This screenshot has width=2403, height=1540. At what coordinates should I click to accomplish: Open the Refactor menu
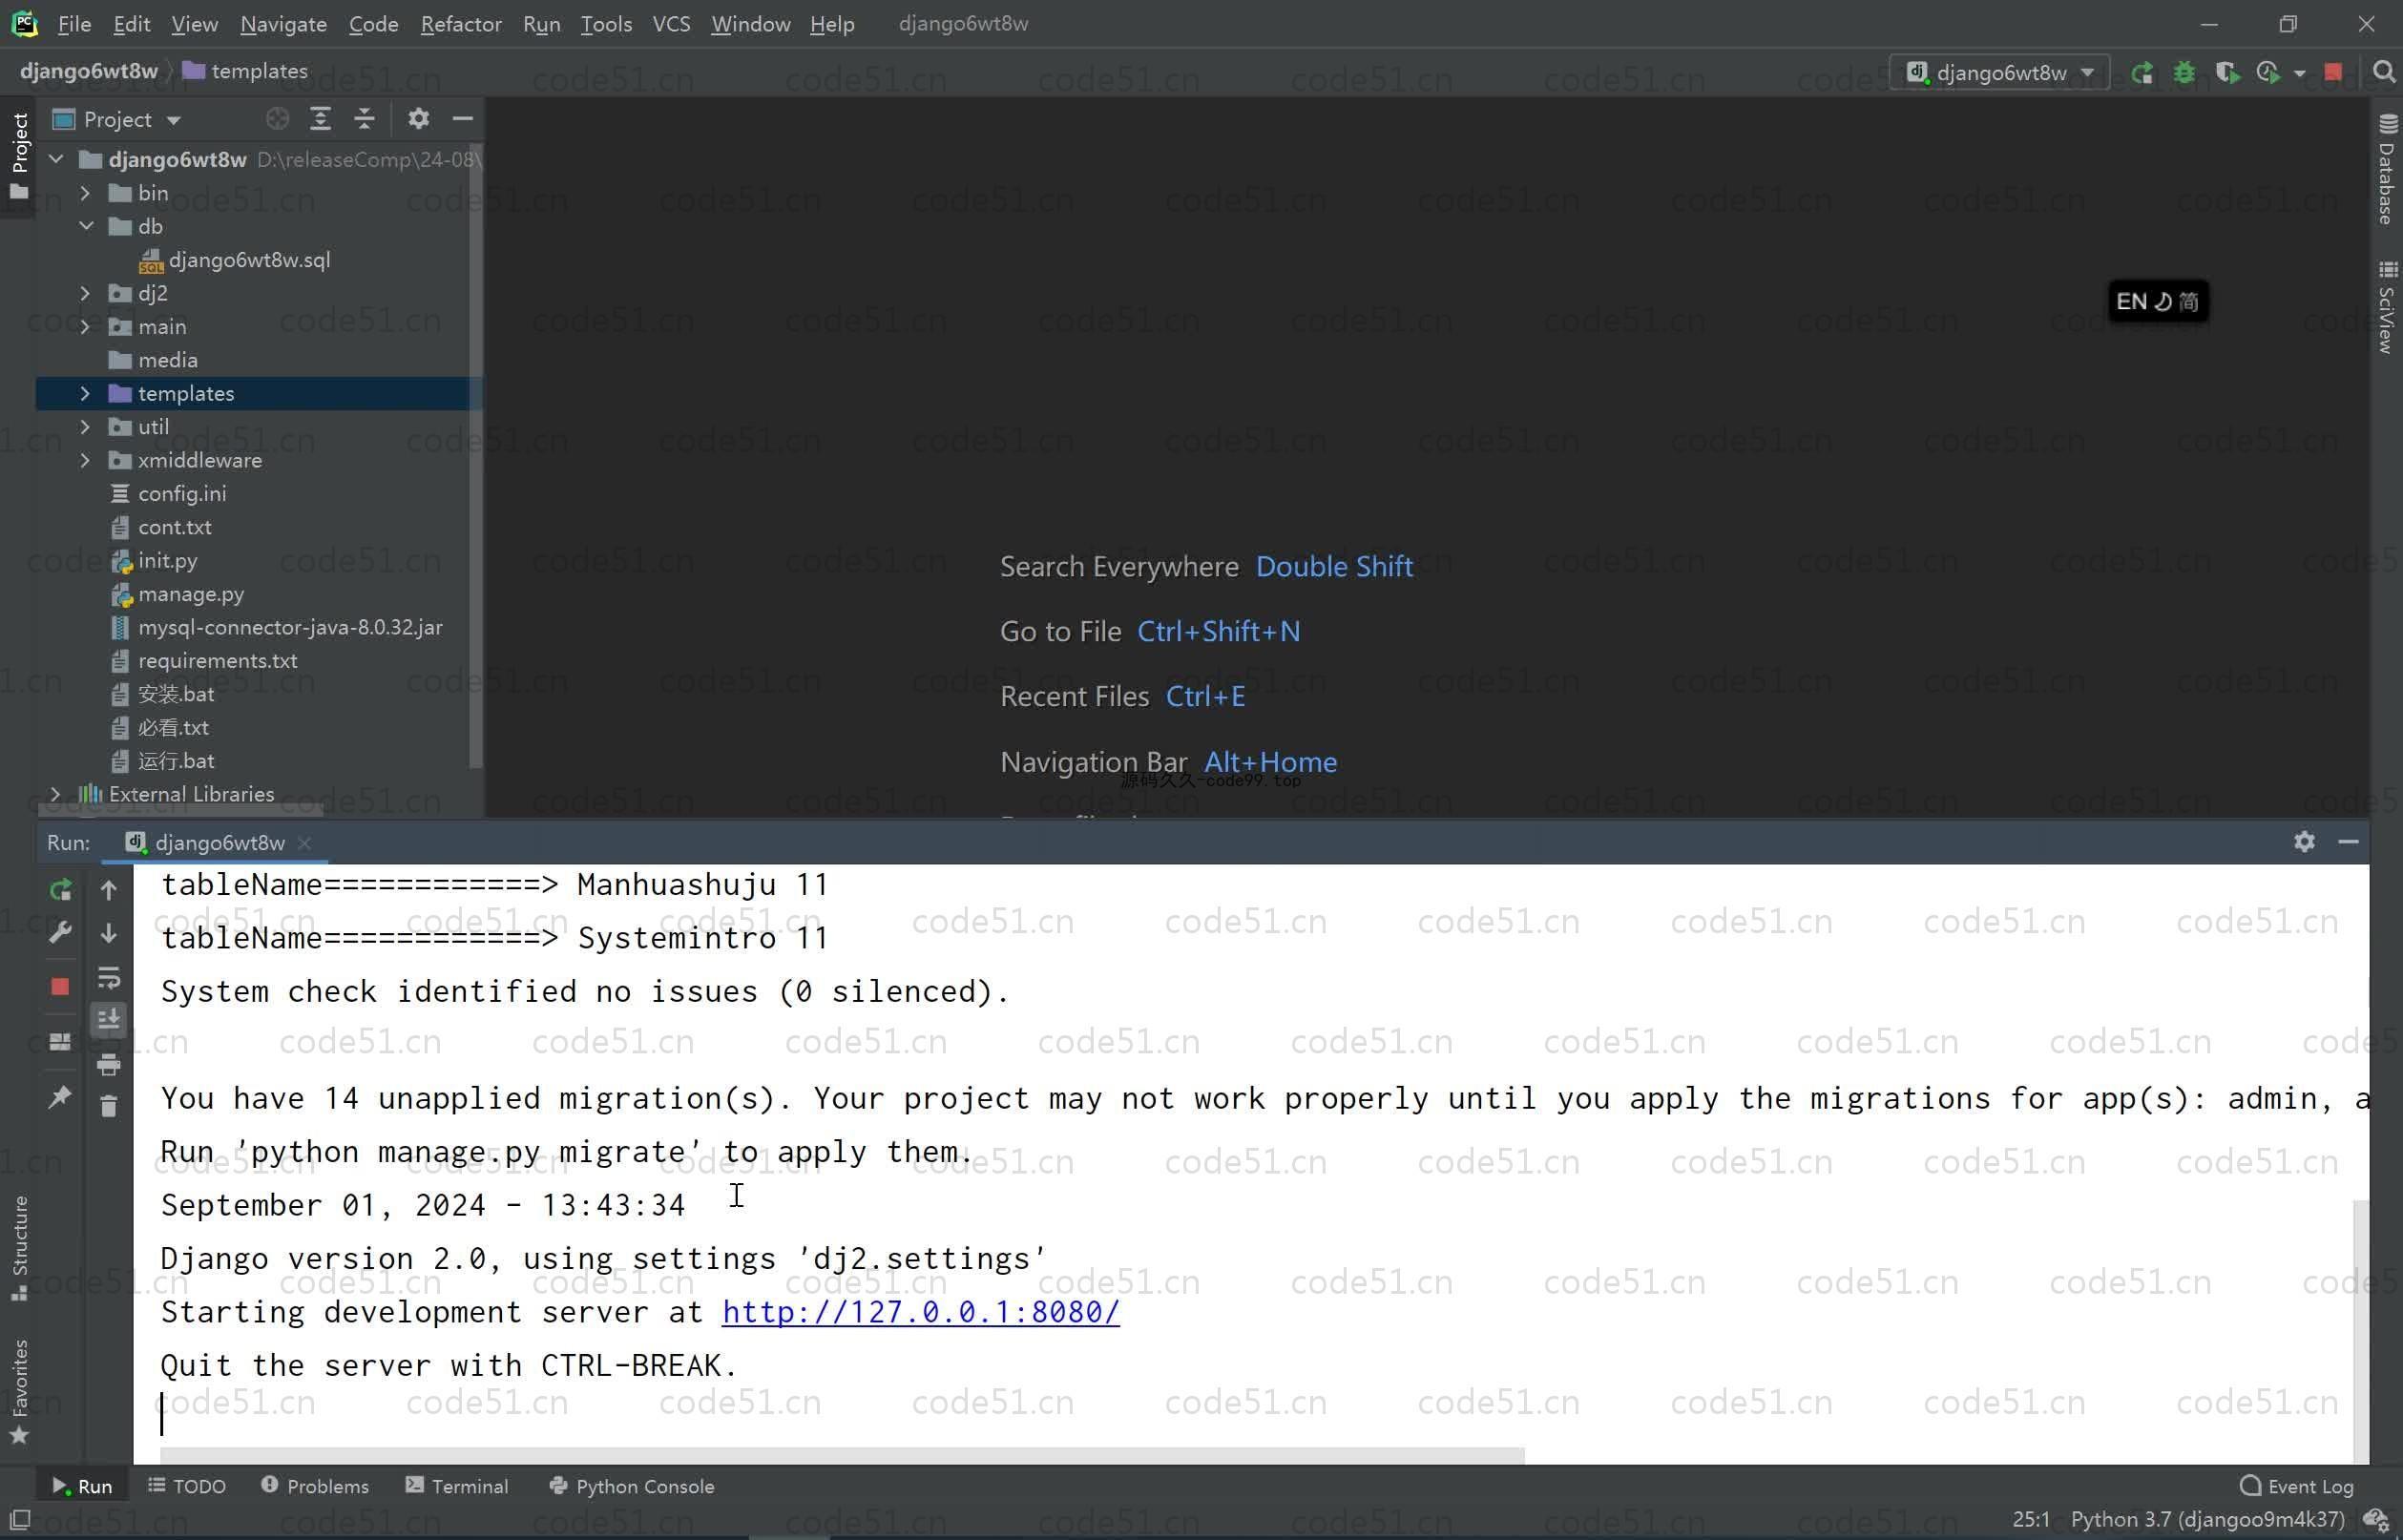[461, 24]
